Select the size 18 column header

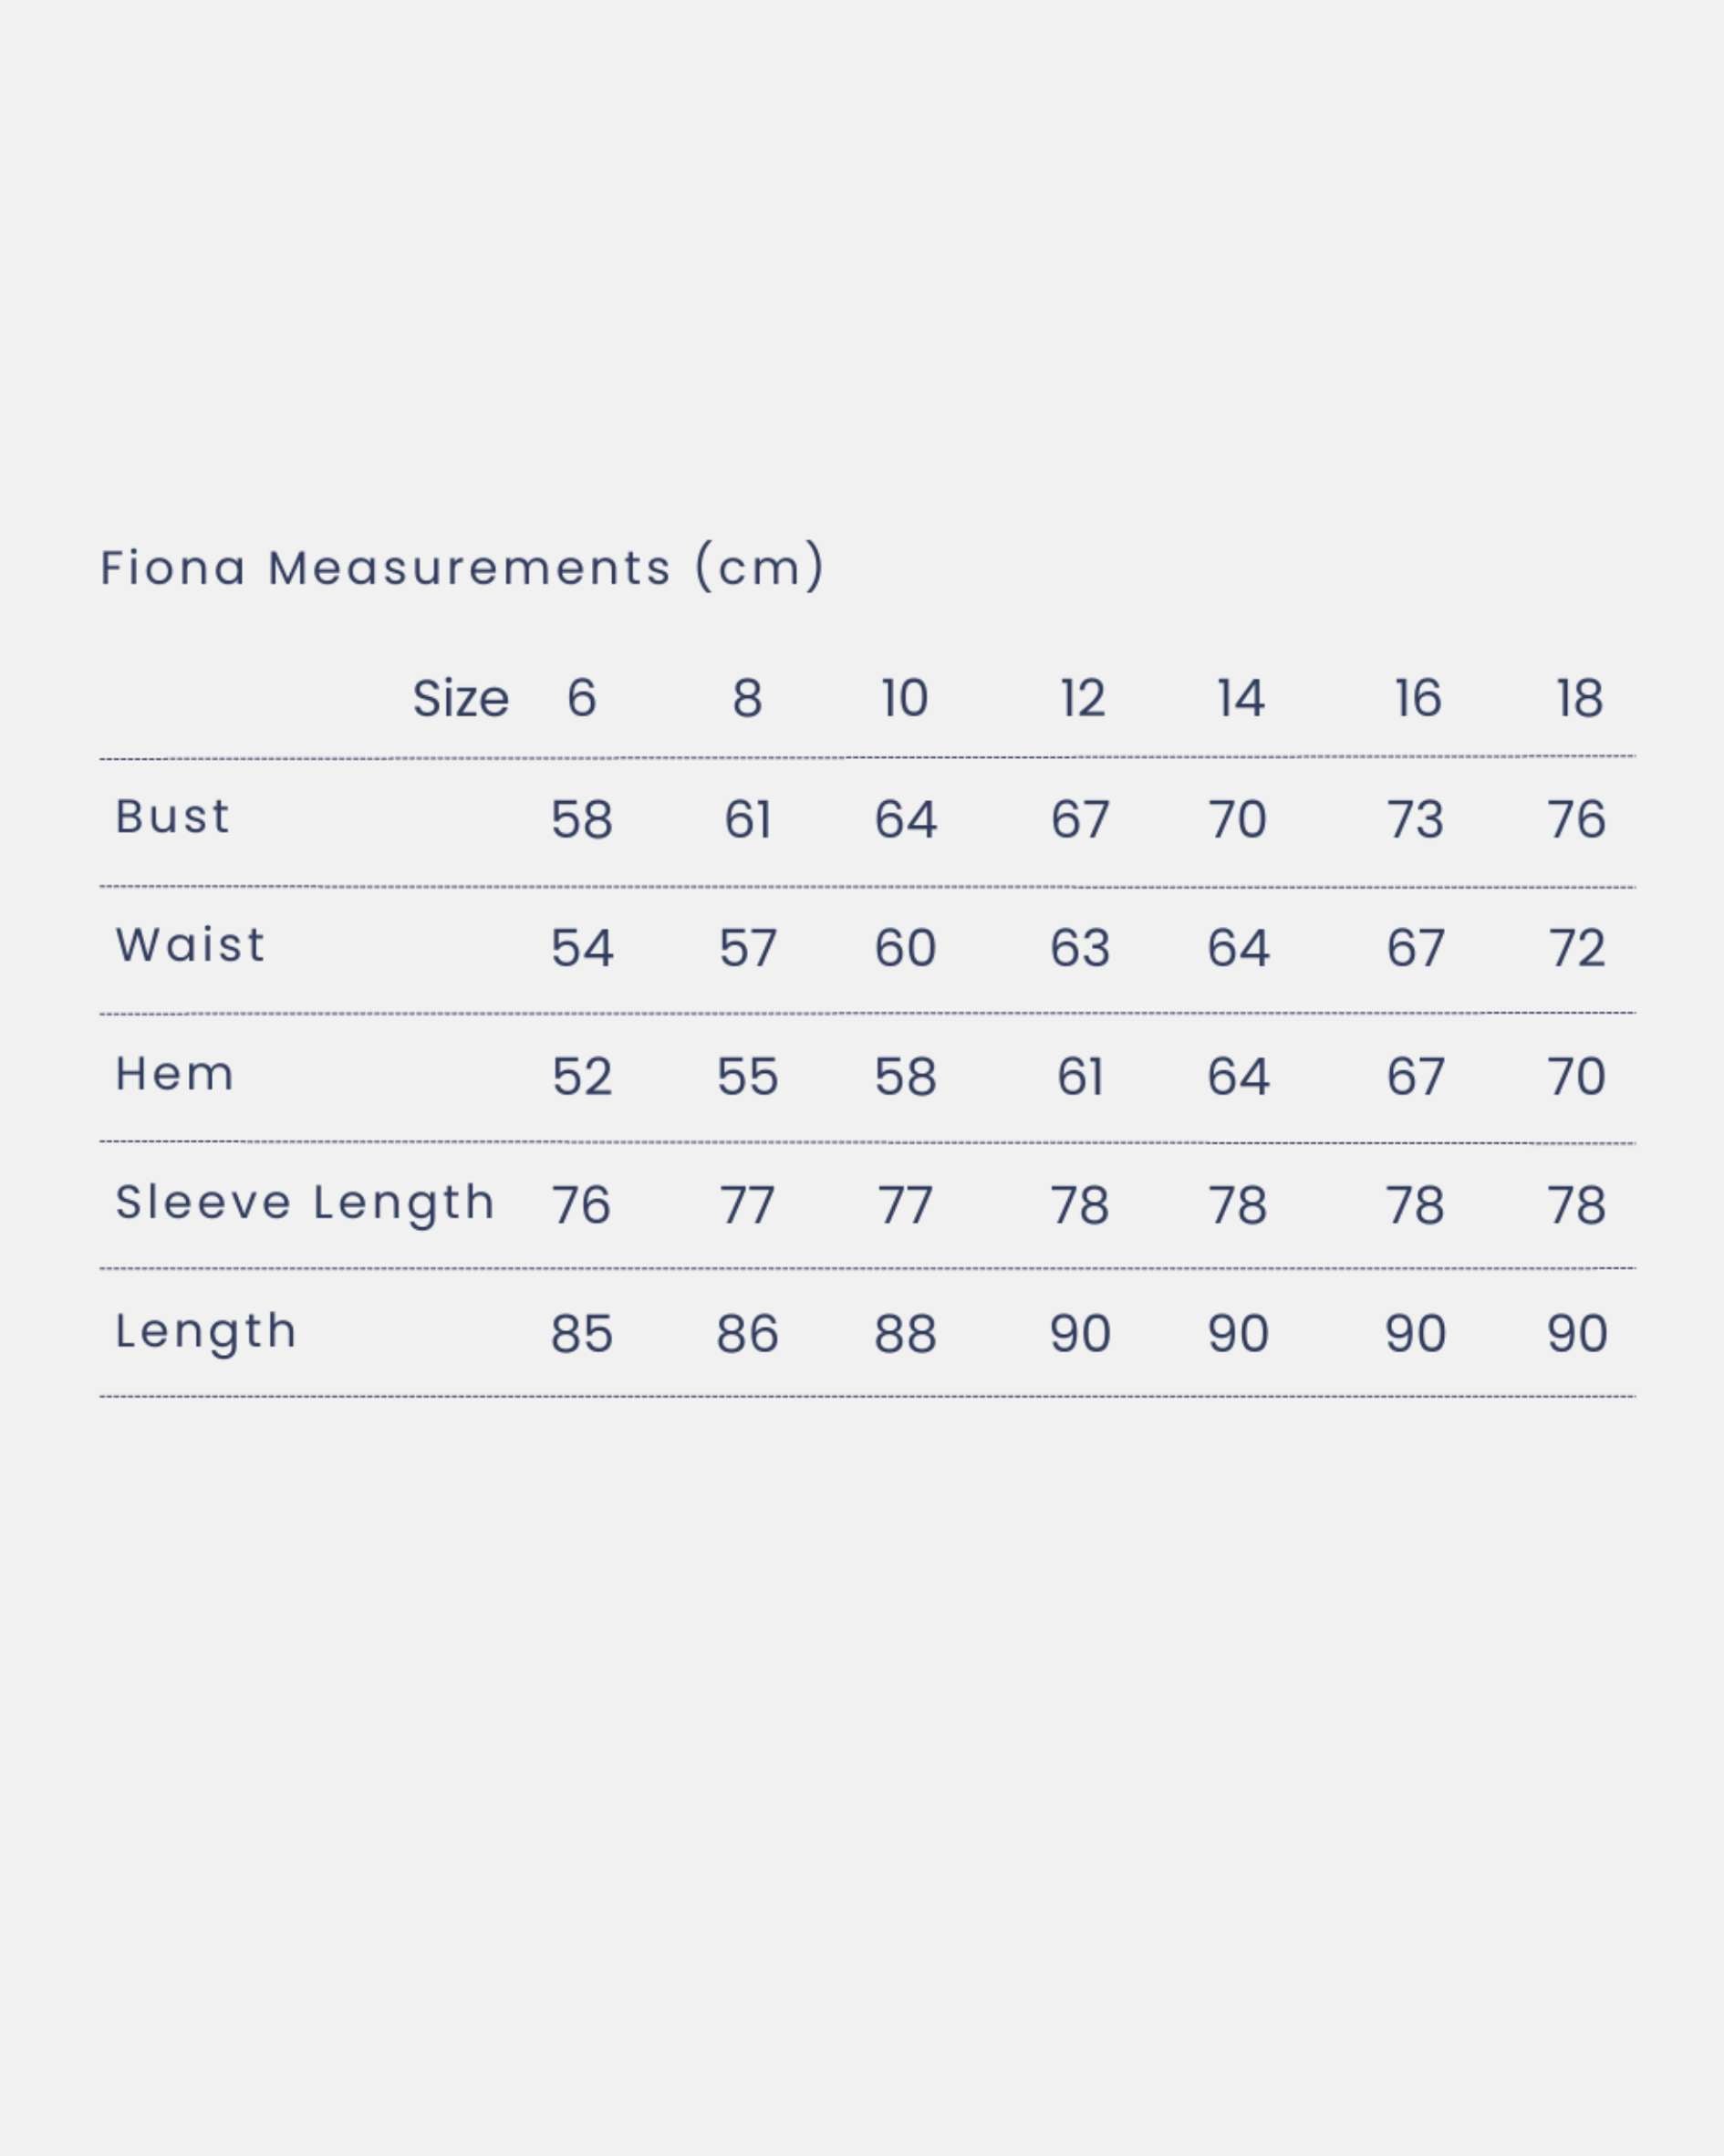pos(1579,698)
